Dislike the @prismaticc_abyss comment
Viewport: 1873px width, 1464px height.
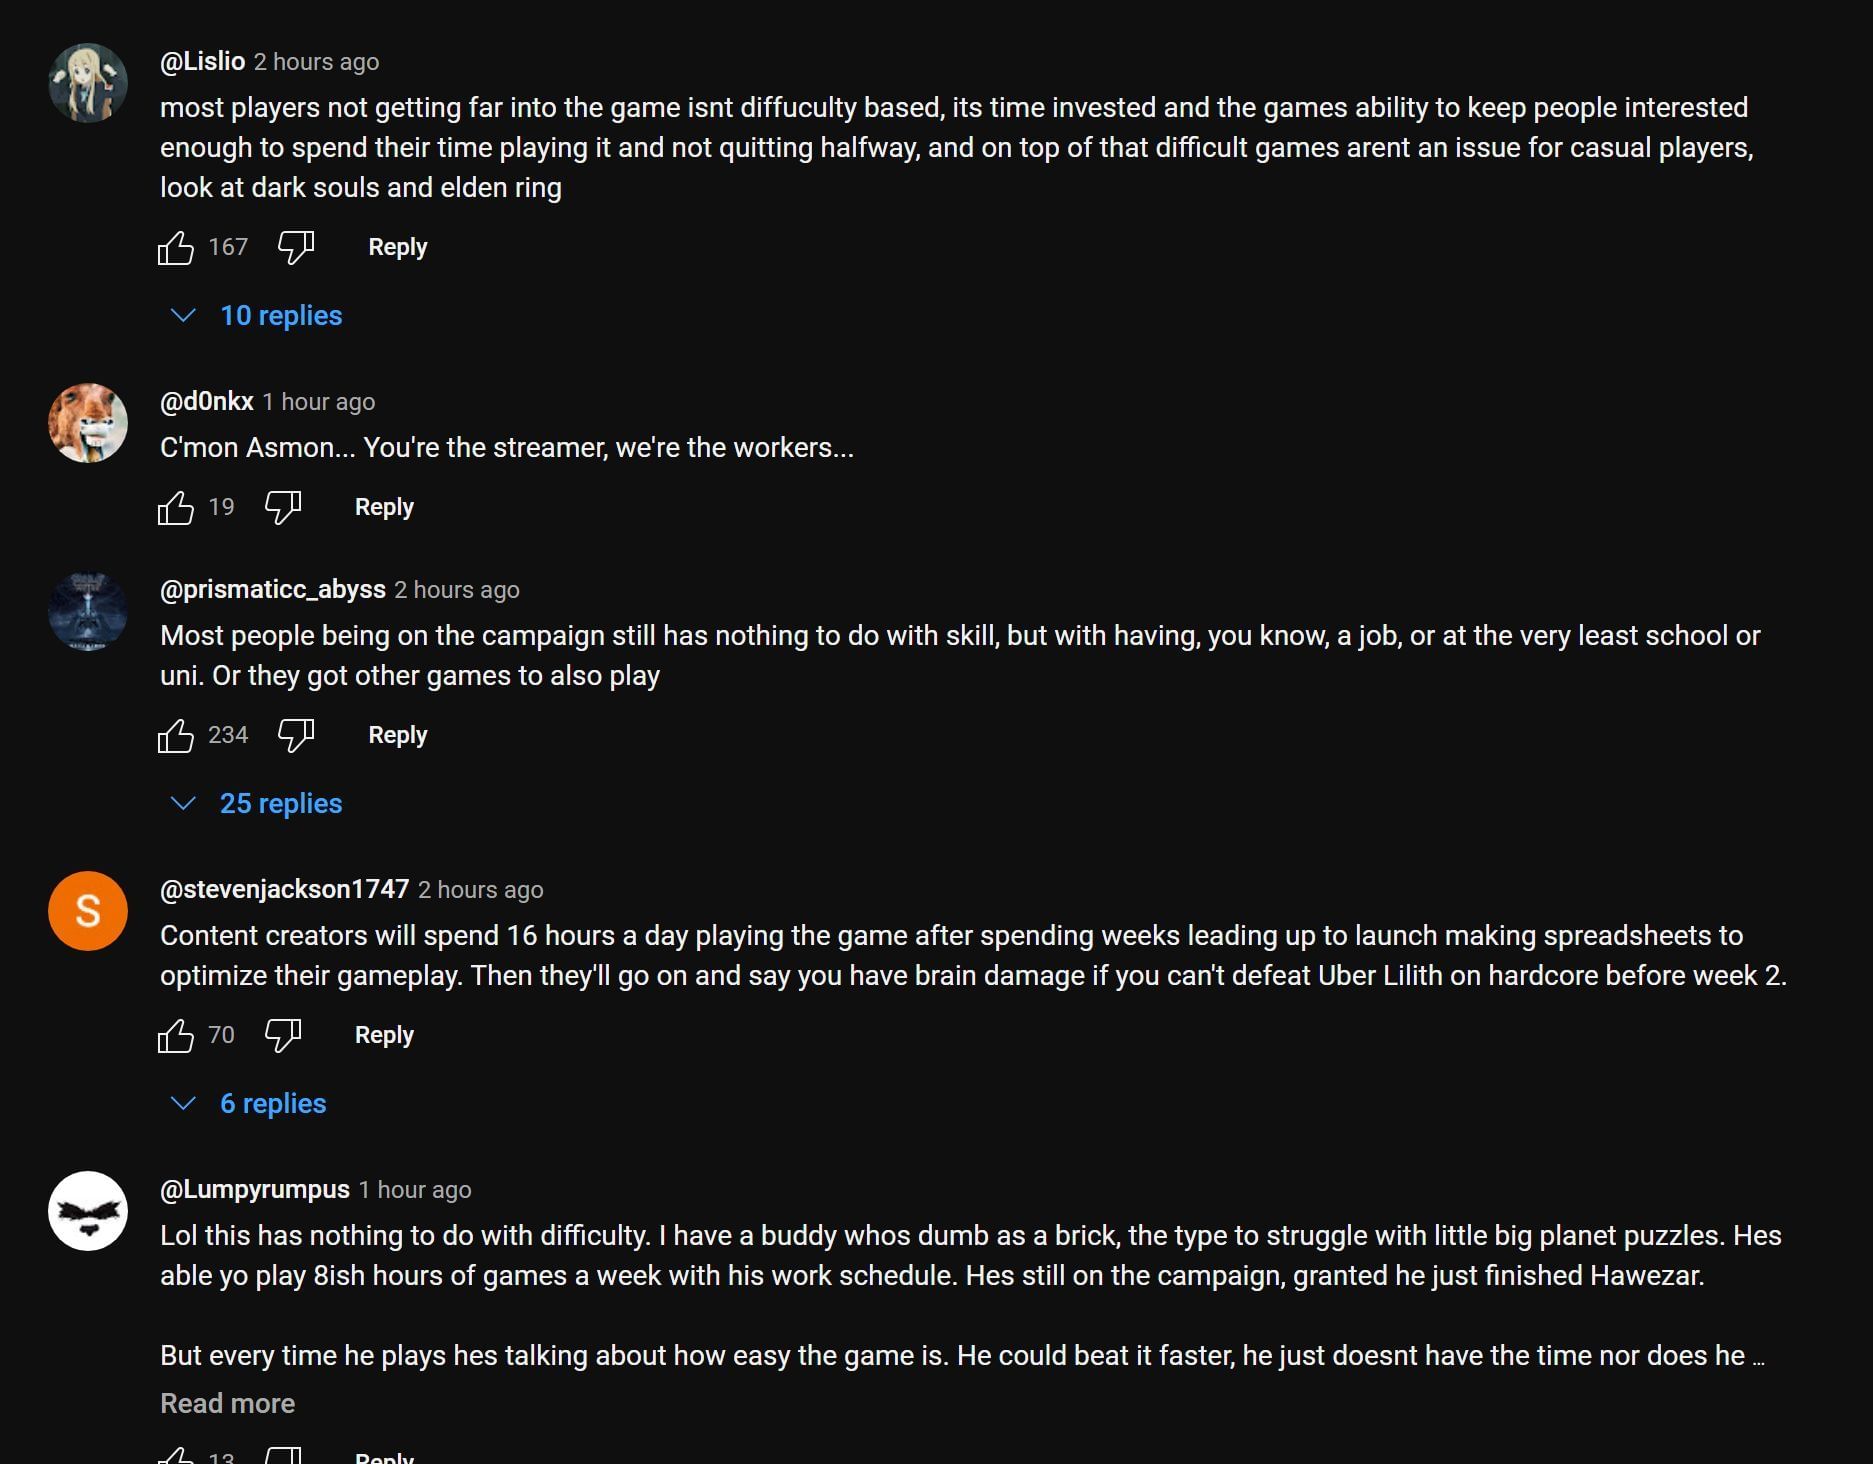(296, 735)
